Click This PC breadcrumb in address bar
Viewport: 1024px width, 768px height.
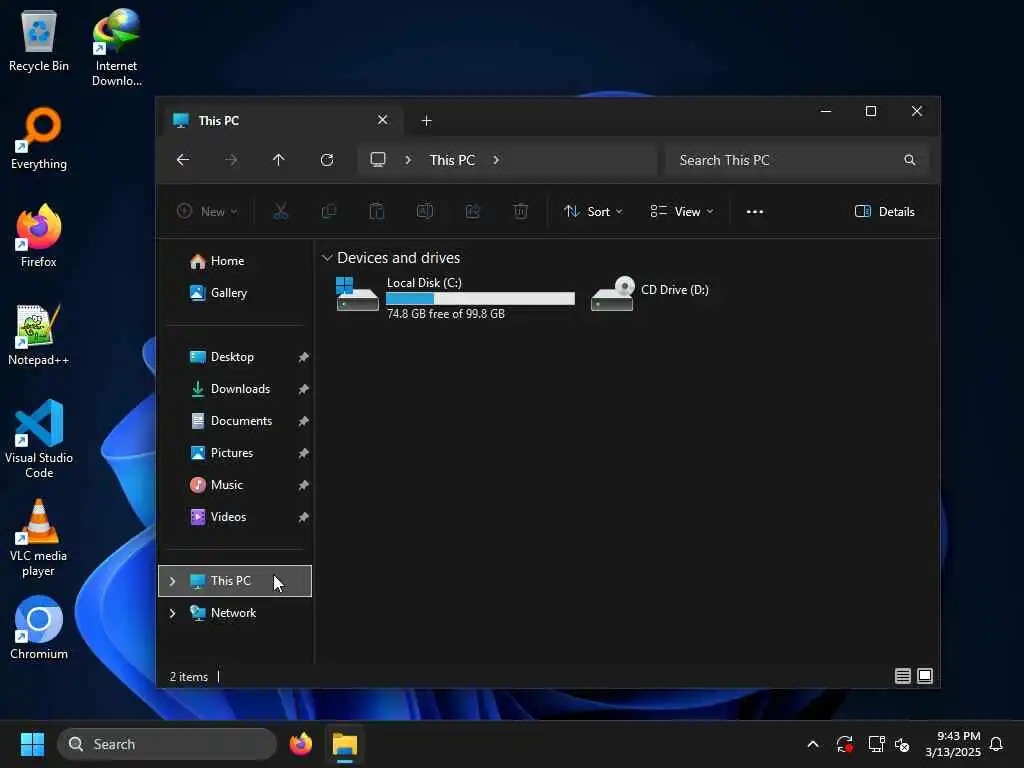tap(452, 160)
